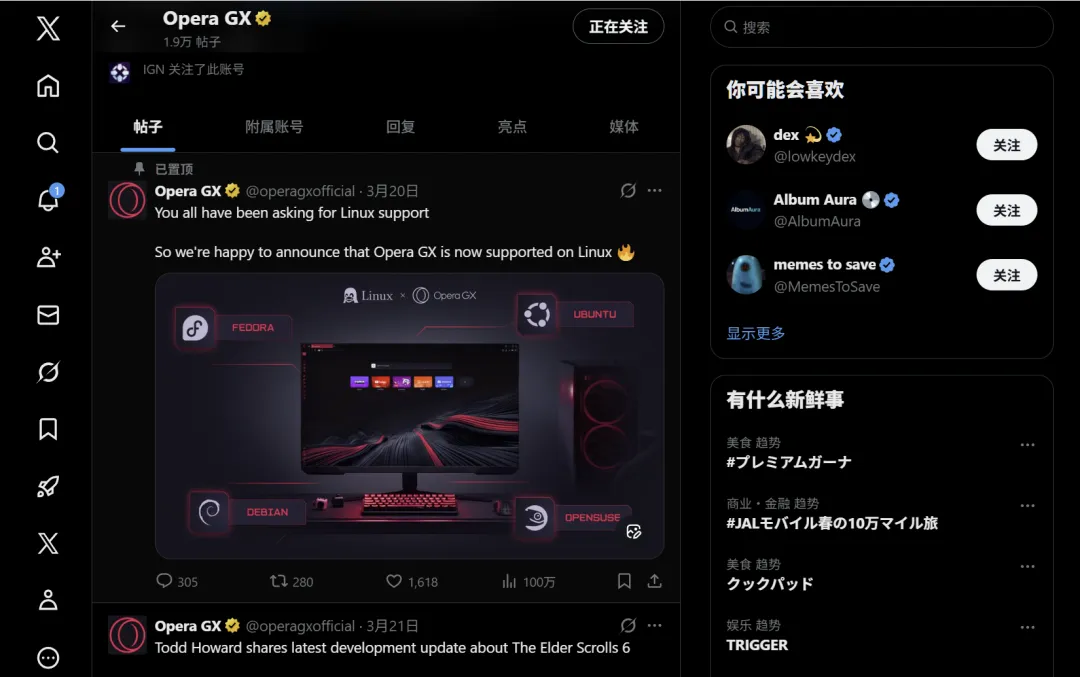Open the sidebar More circle menu
Viewport: 1080px width, 677px height.
point(48,658)
